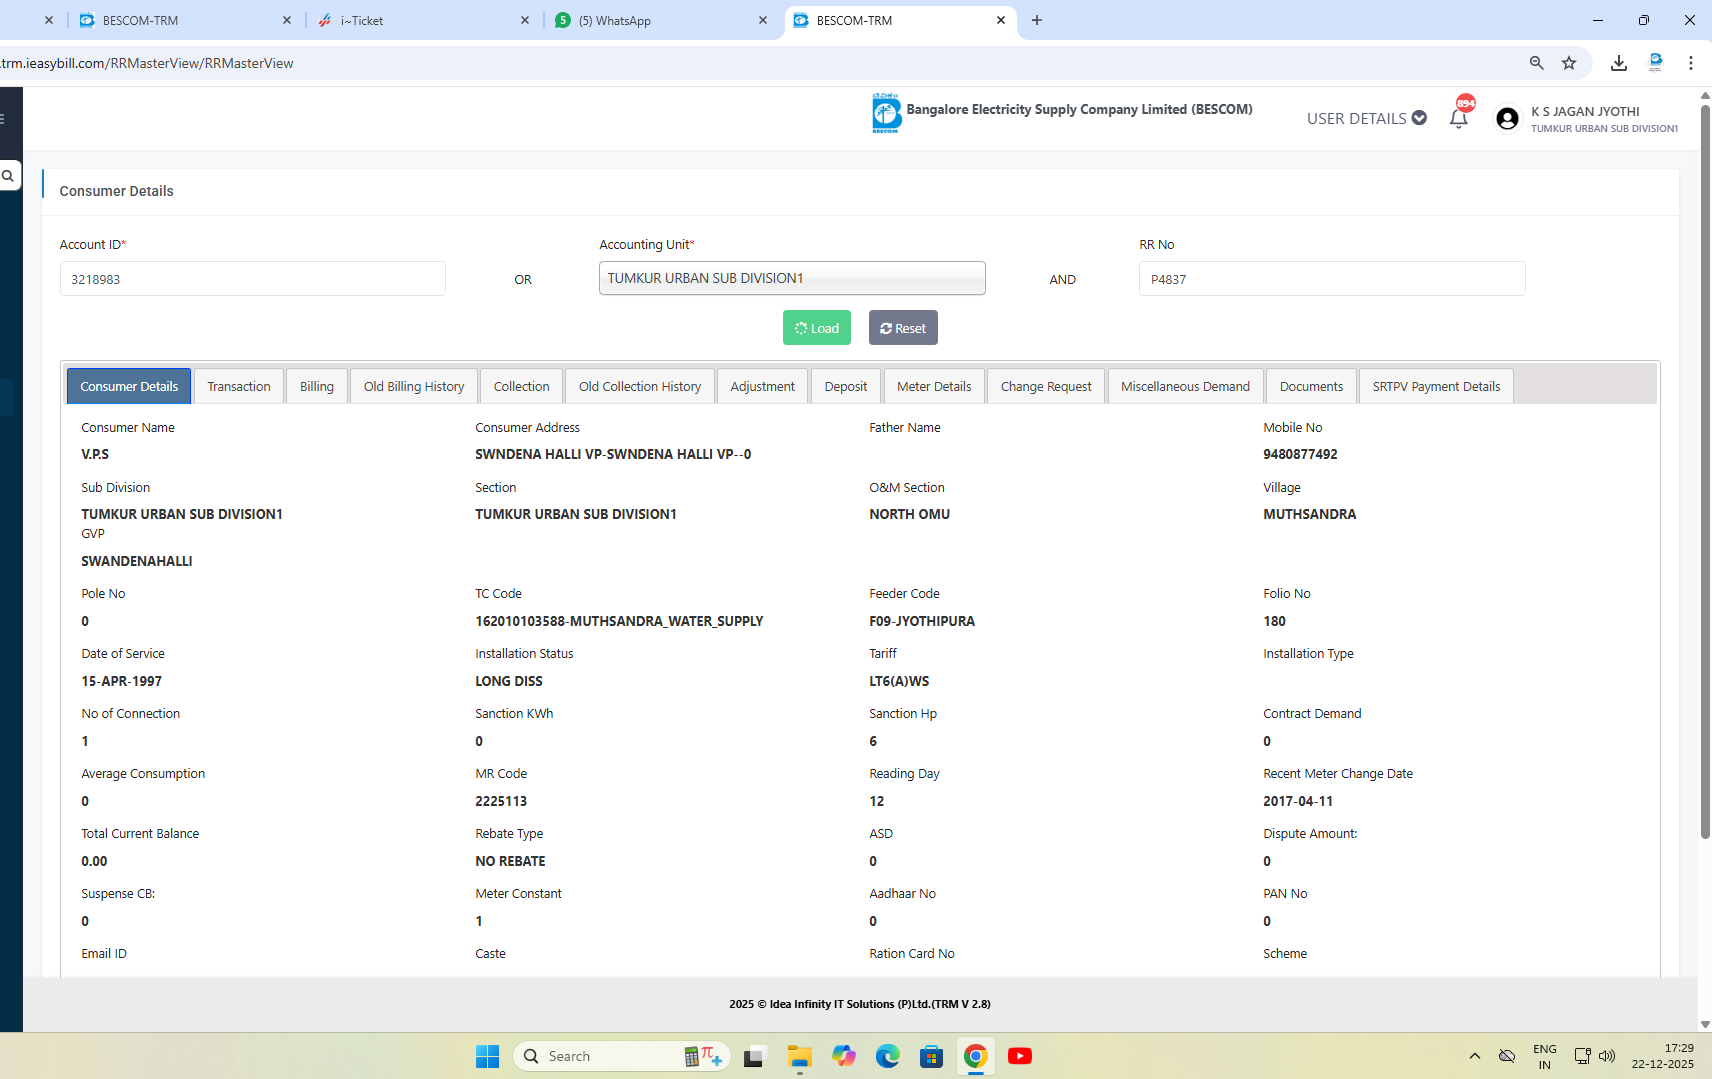This screenshot has height=1079, width=1712.
Task: Click the BESCOM logo
Action: coord(886,113)
